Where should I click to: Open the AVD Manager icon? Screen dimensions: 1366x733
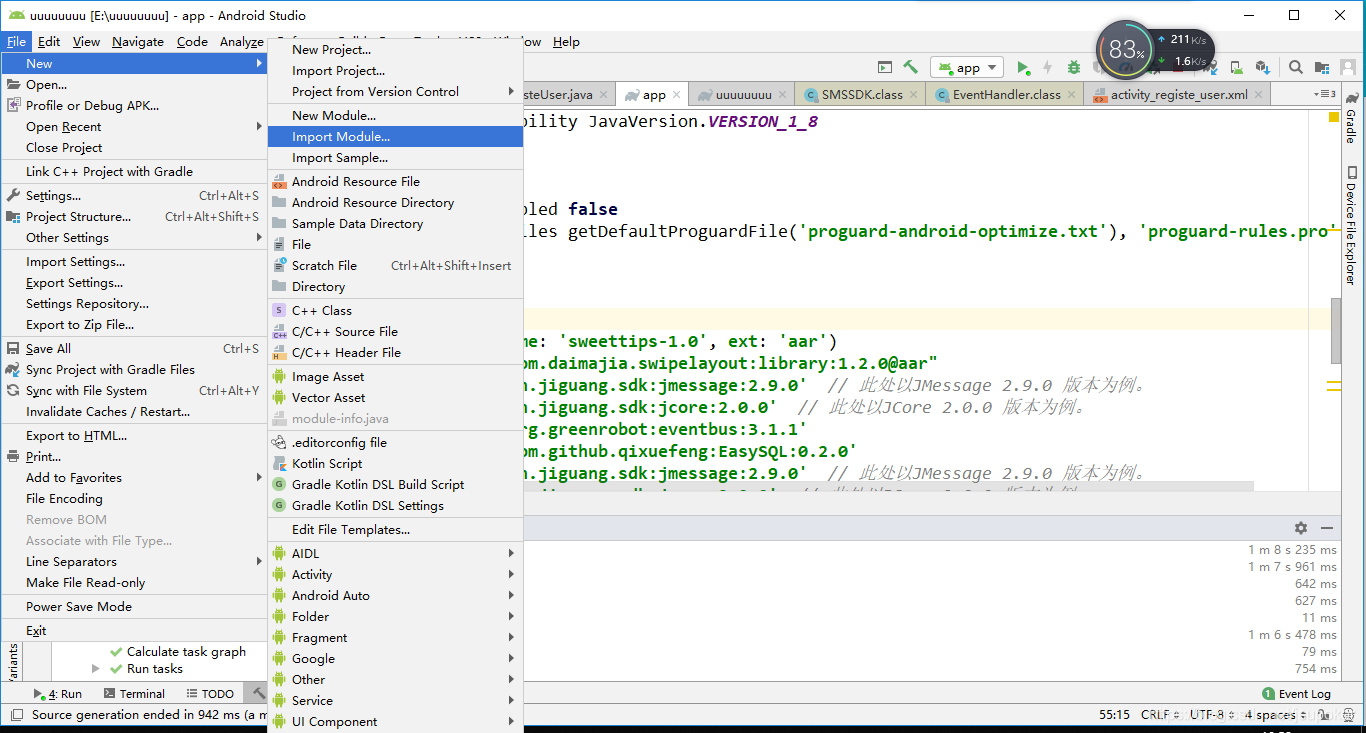coord(1237,67)
